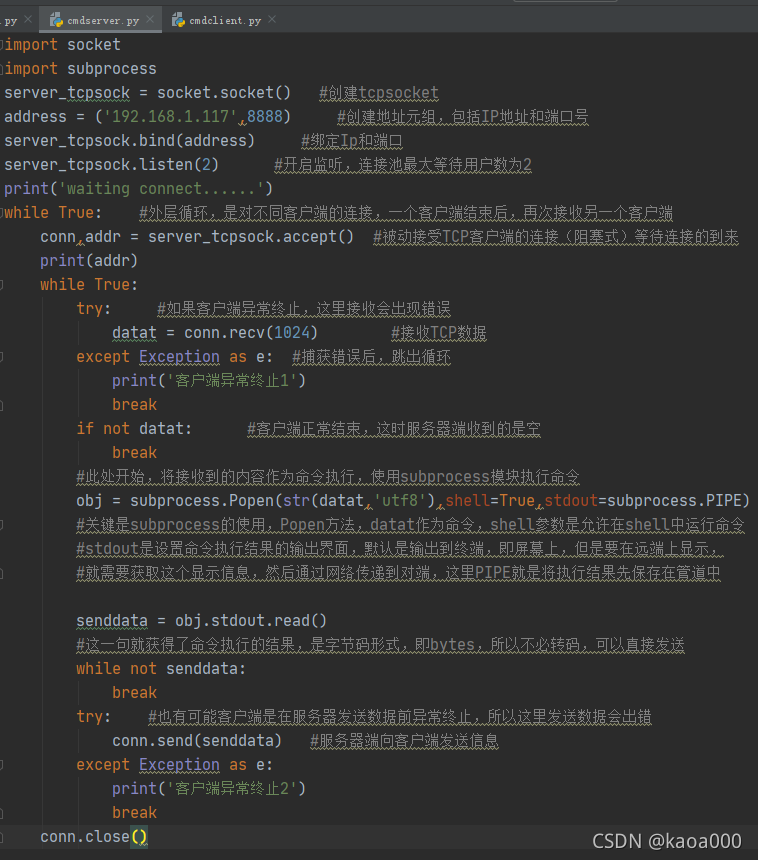The width and height of the screenshot is (758, 860).
Task: Click the 'print(addr)' line
Action: pos(89,261)
